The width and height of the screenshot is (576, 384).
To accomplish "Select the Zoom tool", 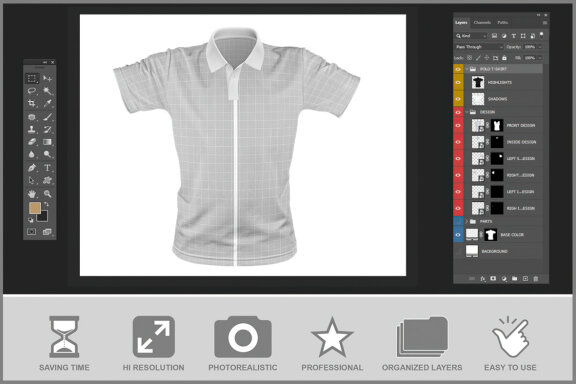I will tap(47, 194).
